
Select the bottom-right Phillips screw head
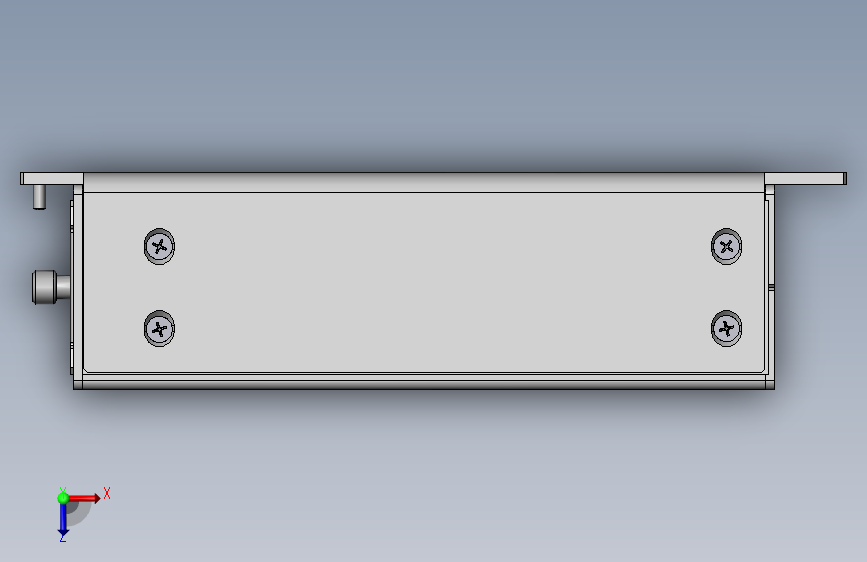pyautogui.click(x=727, y=329)
